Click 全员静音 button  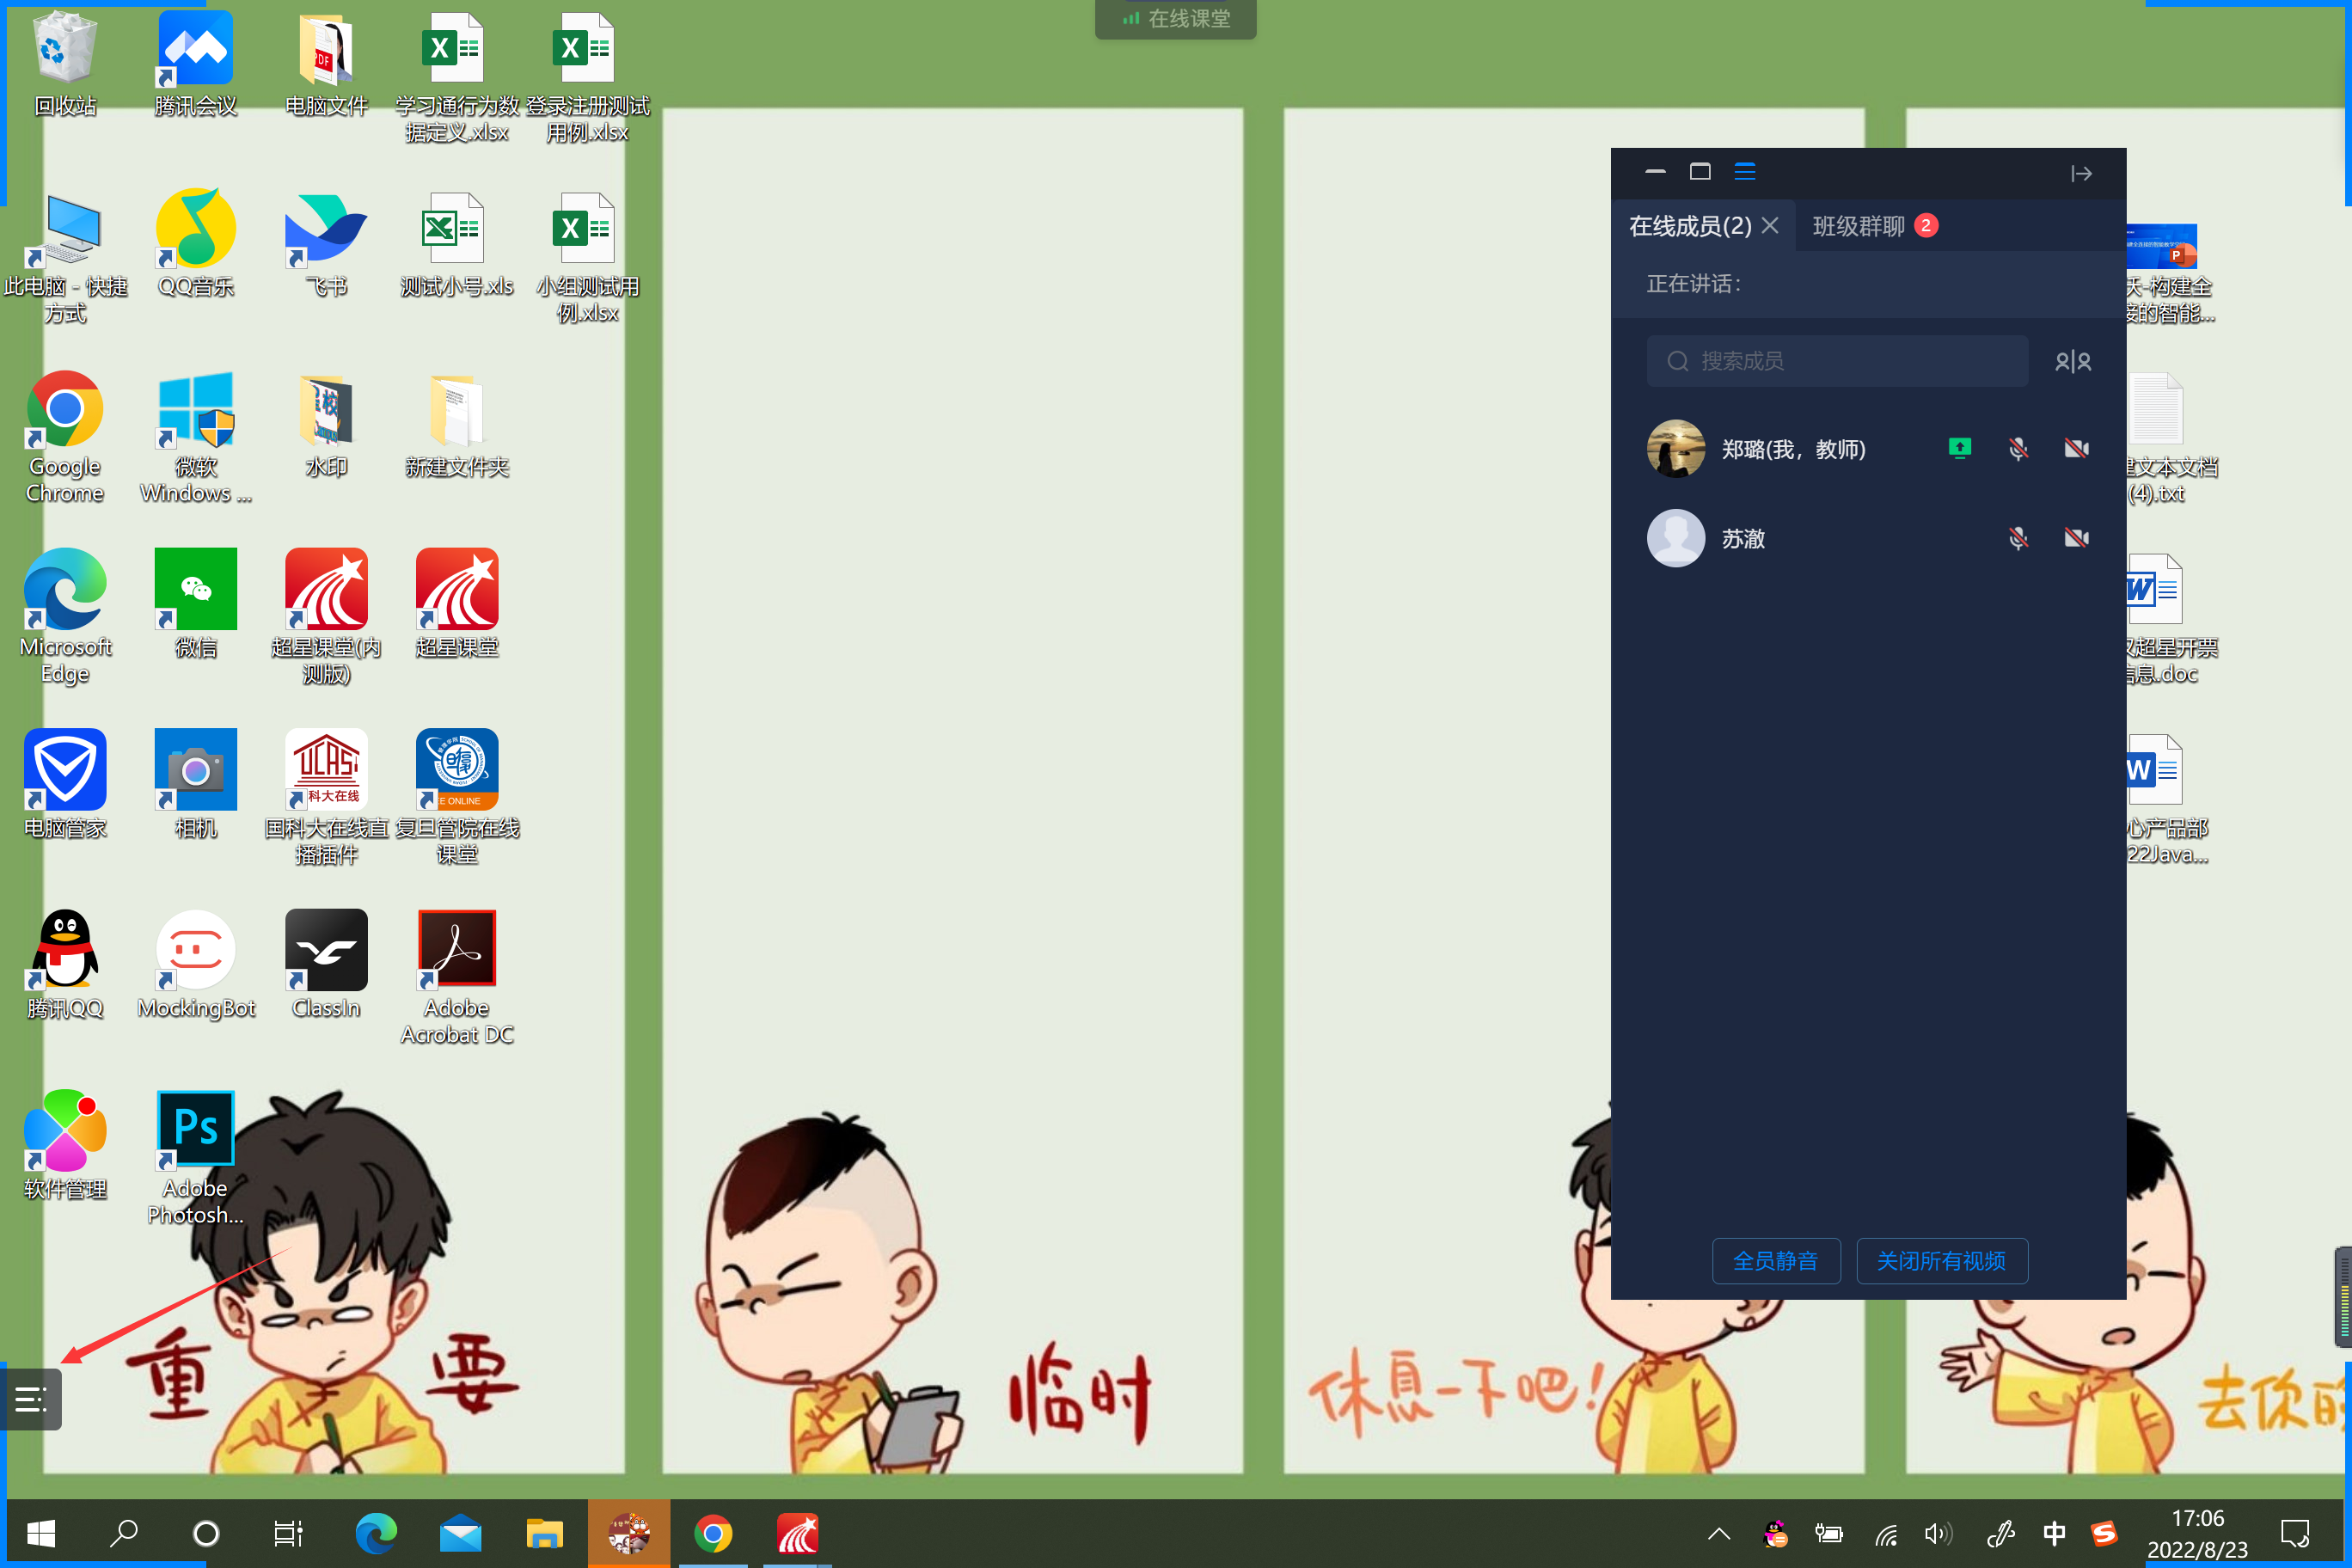point(1775,1261)
